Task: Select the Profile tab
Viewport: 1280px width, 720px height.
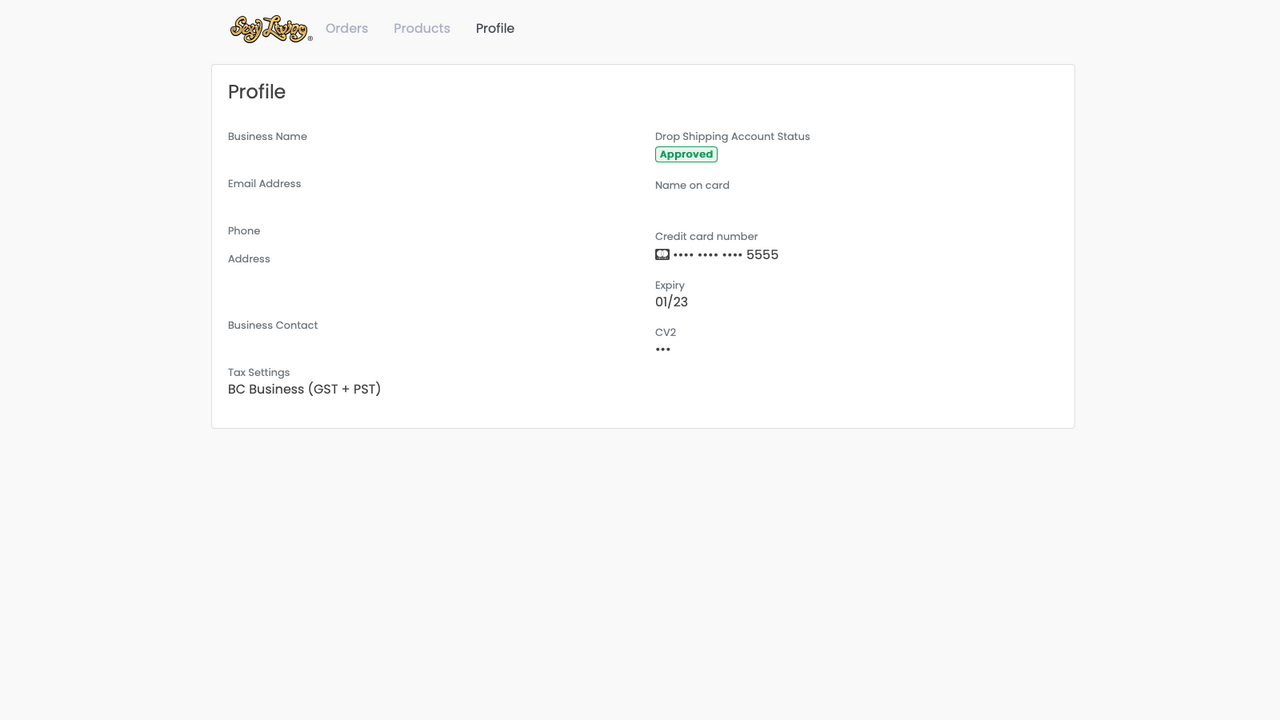Action: click(x=495, y=28)
